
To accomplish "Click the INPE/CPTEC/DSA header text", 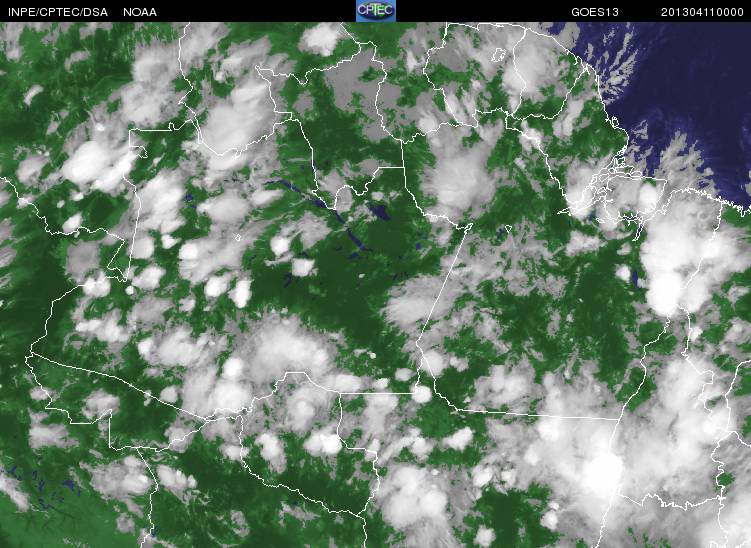I will (x=58, y=12).
